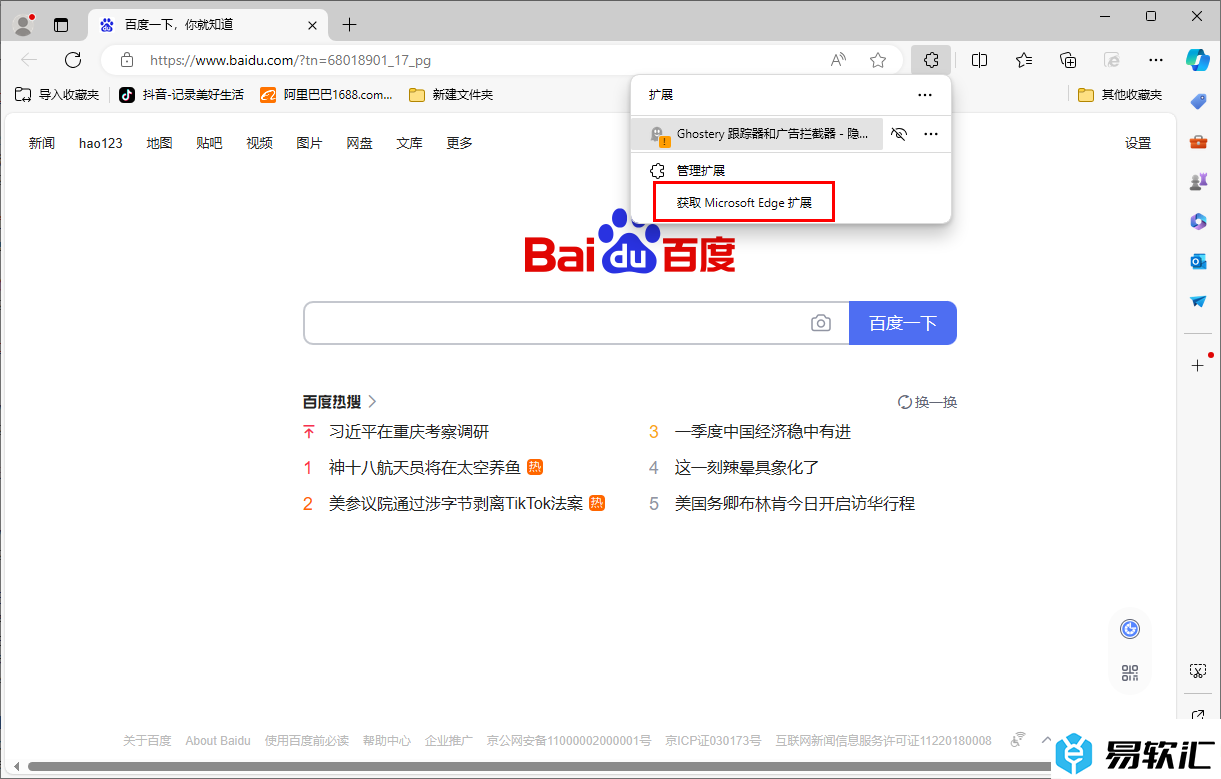Open the Outlook icon in the sidebar
Screen dimensions: 1221x779
pyautogui.click(x=1198, y=261)
